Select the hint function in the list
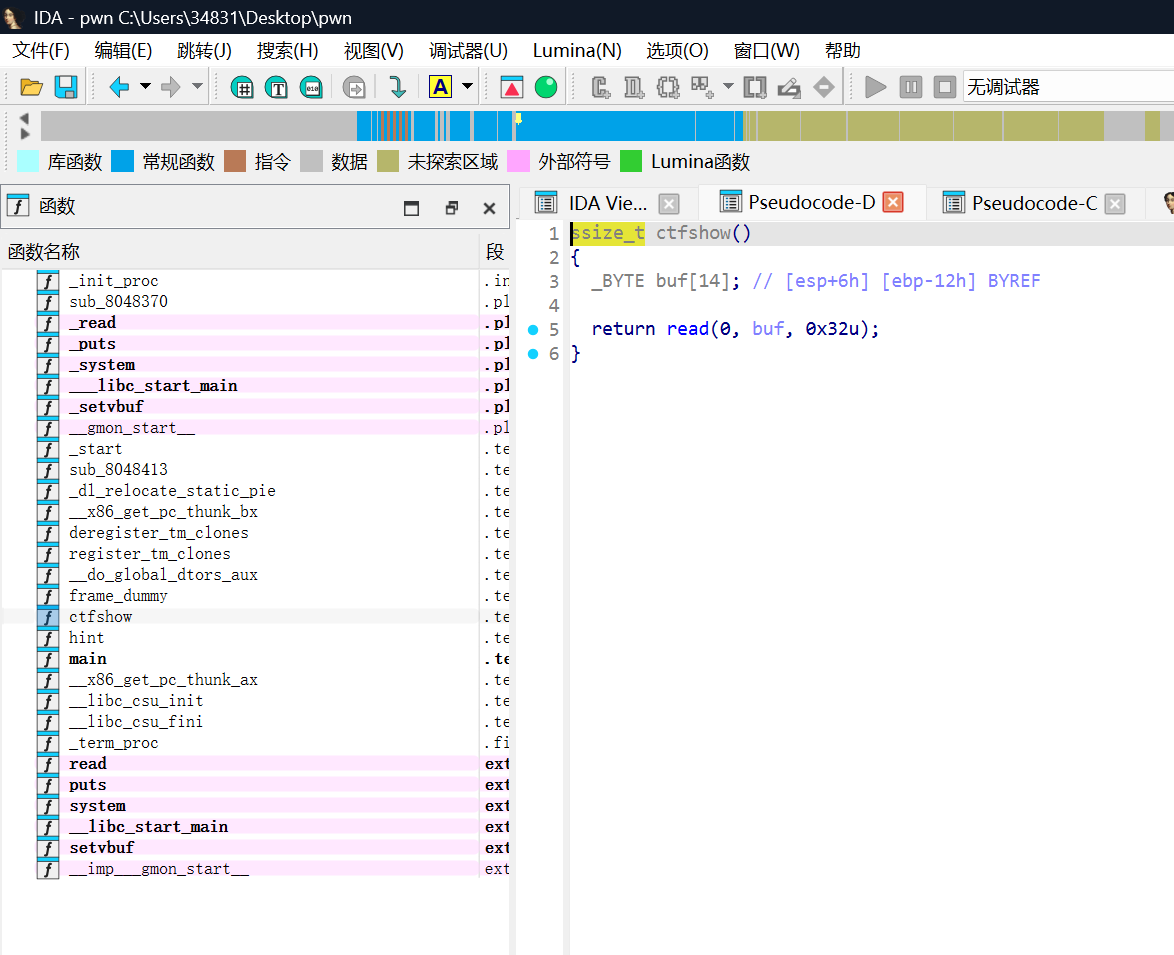 (x=86, y=638)
